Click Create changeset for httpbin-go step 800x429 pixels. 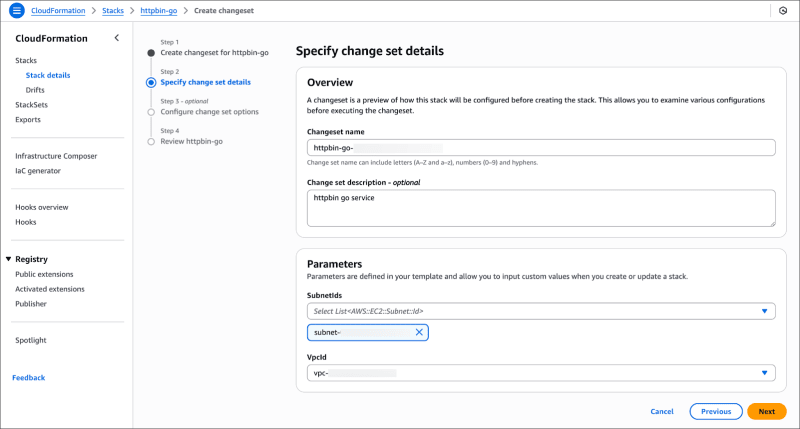214,53
